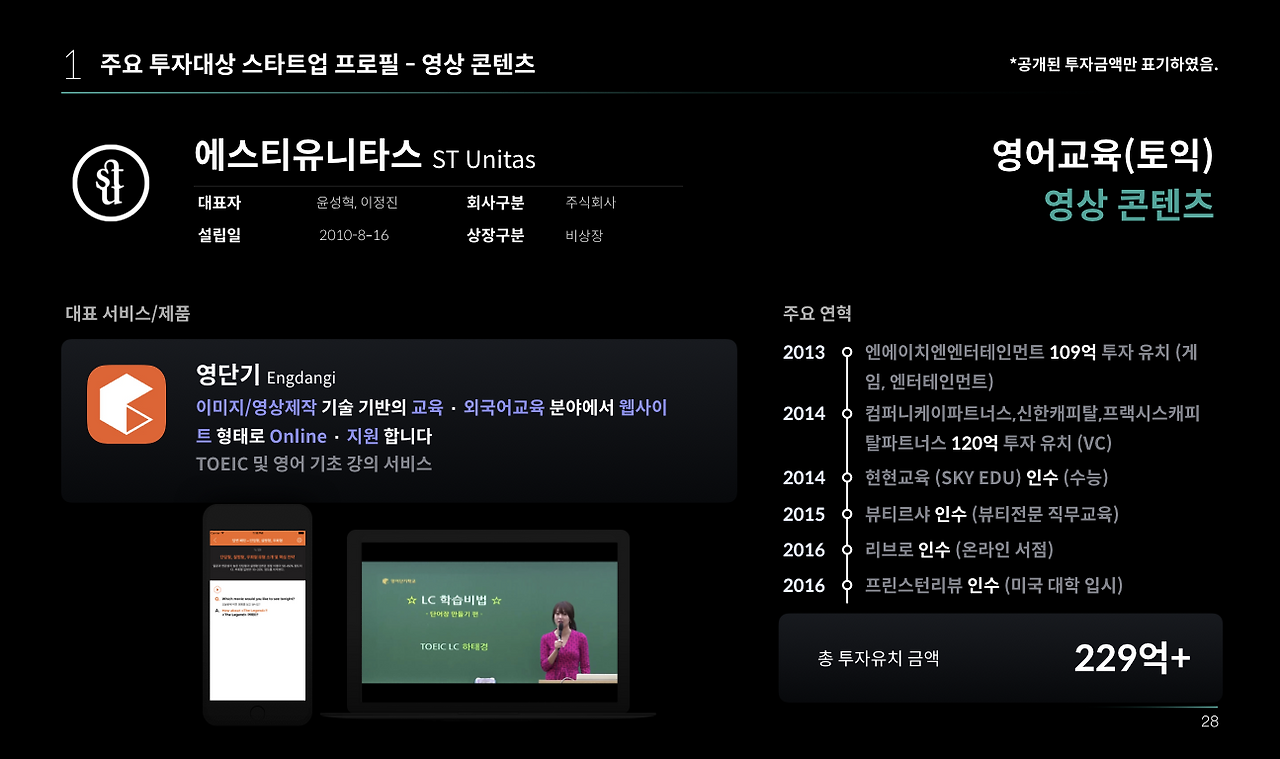Open the orange Engdangi app icon
The image size is (1280, 759).
point(126,404)
